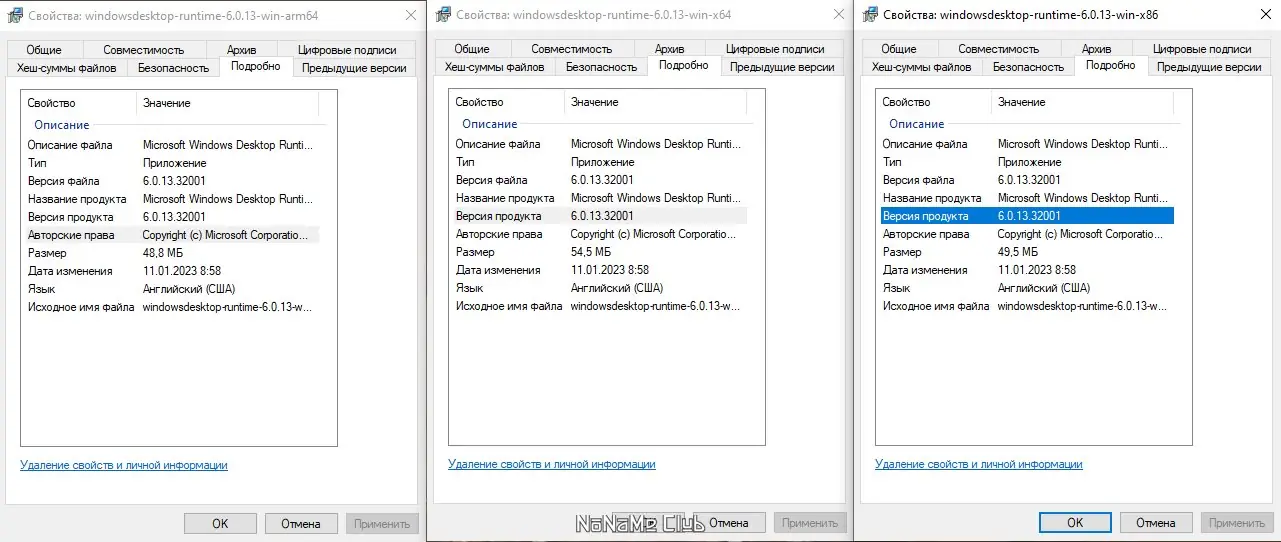The height and width of the screenshot is (542, 1281).
Task: Open Цифровые подписи tab in arm64 window
Action: tap(347, 49)
